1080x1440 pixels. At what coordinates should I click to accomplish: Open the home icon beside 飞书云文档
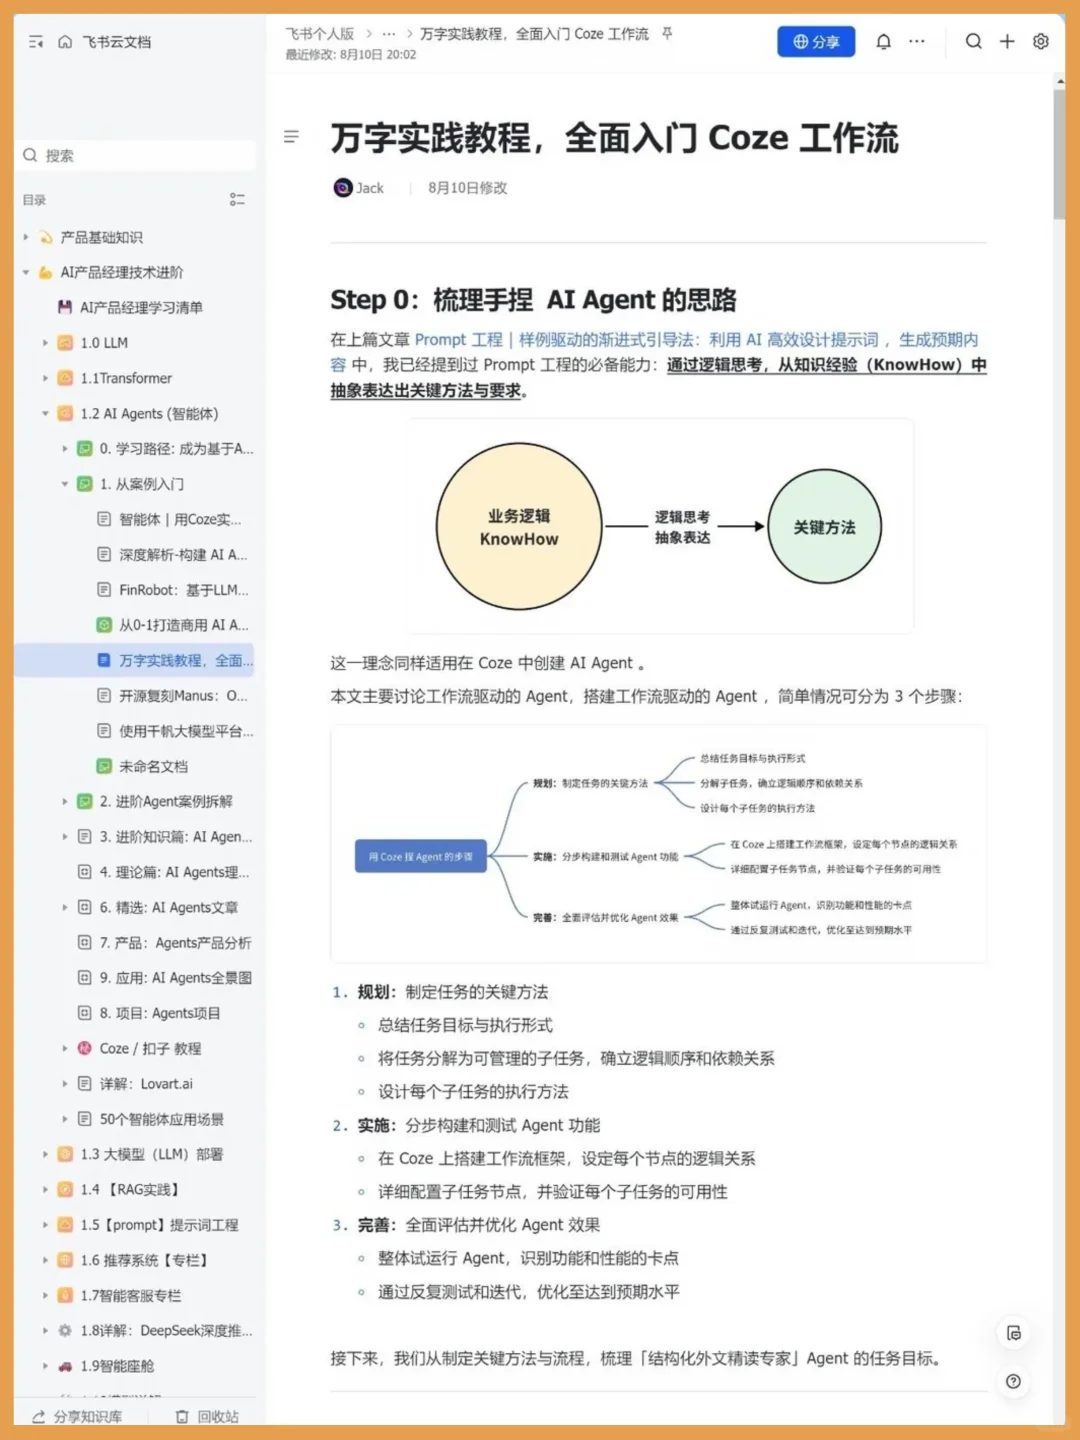click(65, 42)
